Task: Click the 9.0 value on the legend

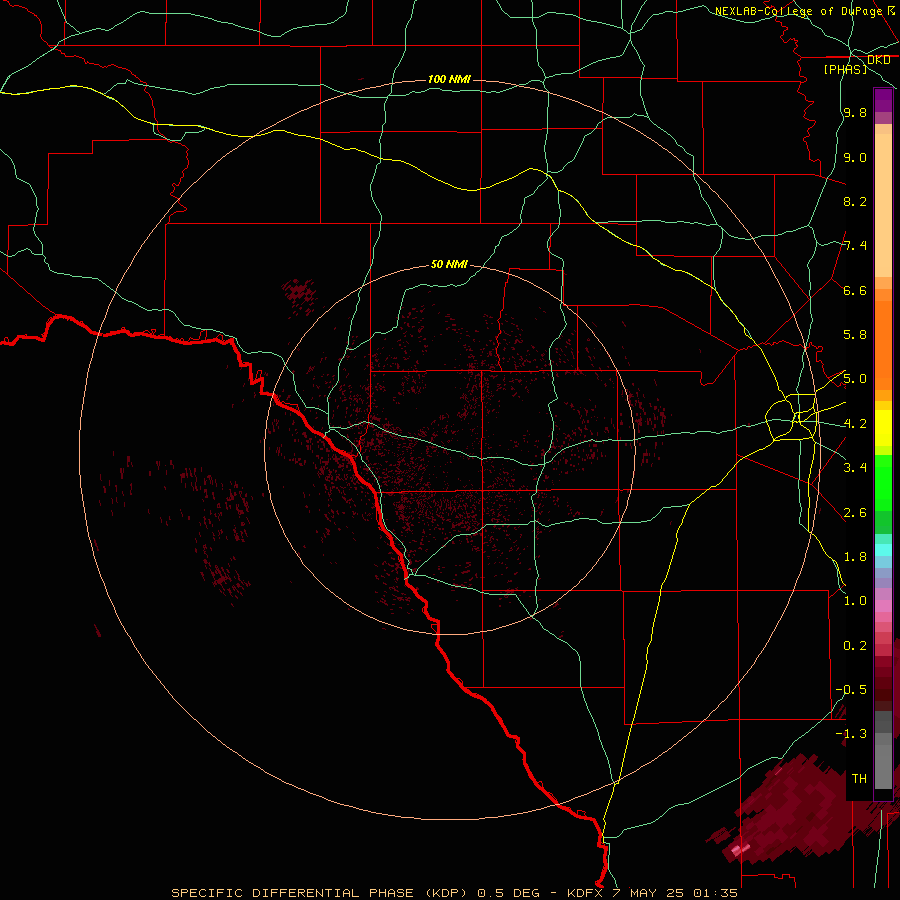Action: coord(855,157)
